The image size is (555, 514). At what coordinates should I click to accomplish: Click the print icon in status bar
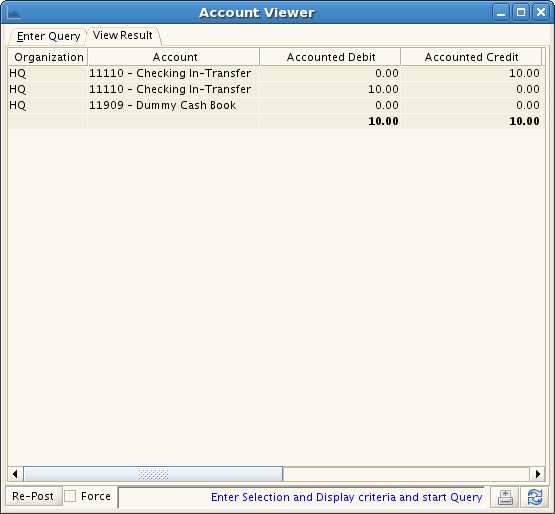(505, 497)
